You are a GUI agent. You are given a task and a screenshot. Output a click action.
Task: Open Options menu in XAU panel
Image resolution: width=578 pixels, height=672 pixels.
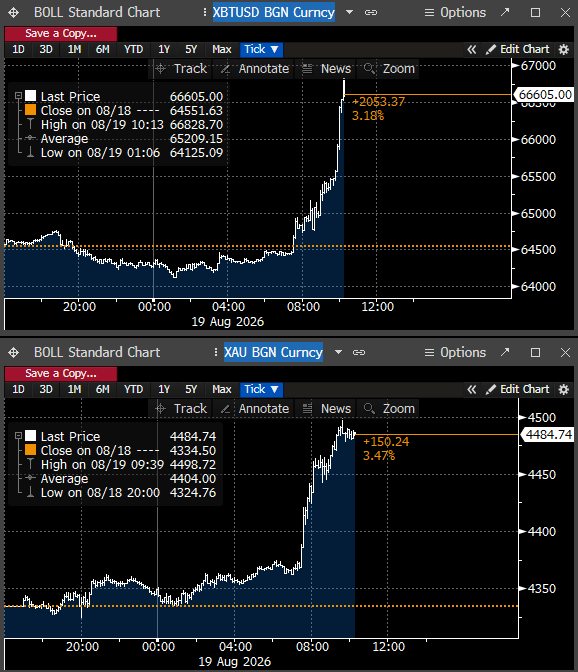click(x=455, y=352)
